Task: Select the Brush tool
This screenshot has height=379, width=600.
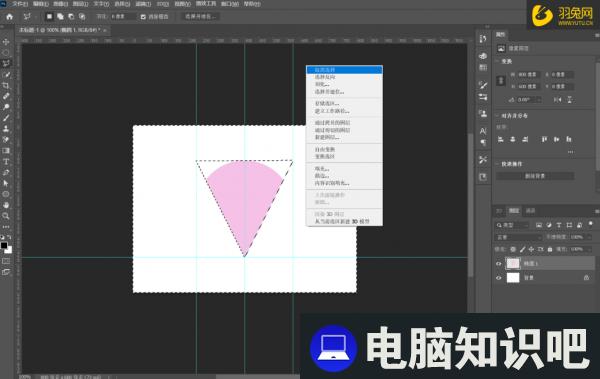Action: pos(6,118)
